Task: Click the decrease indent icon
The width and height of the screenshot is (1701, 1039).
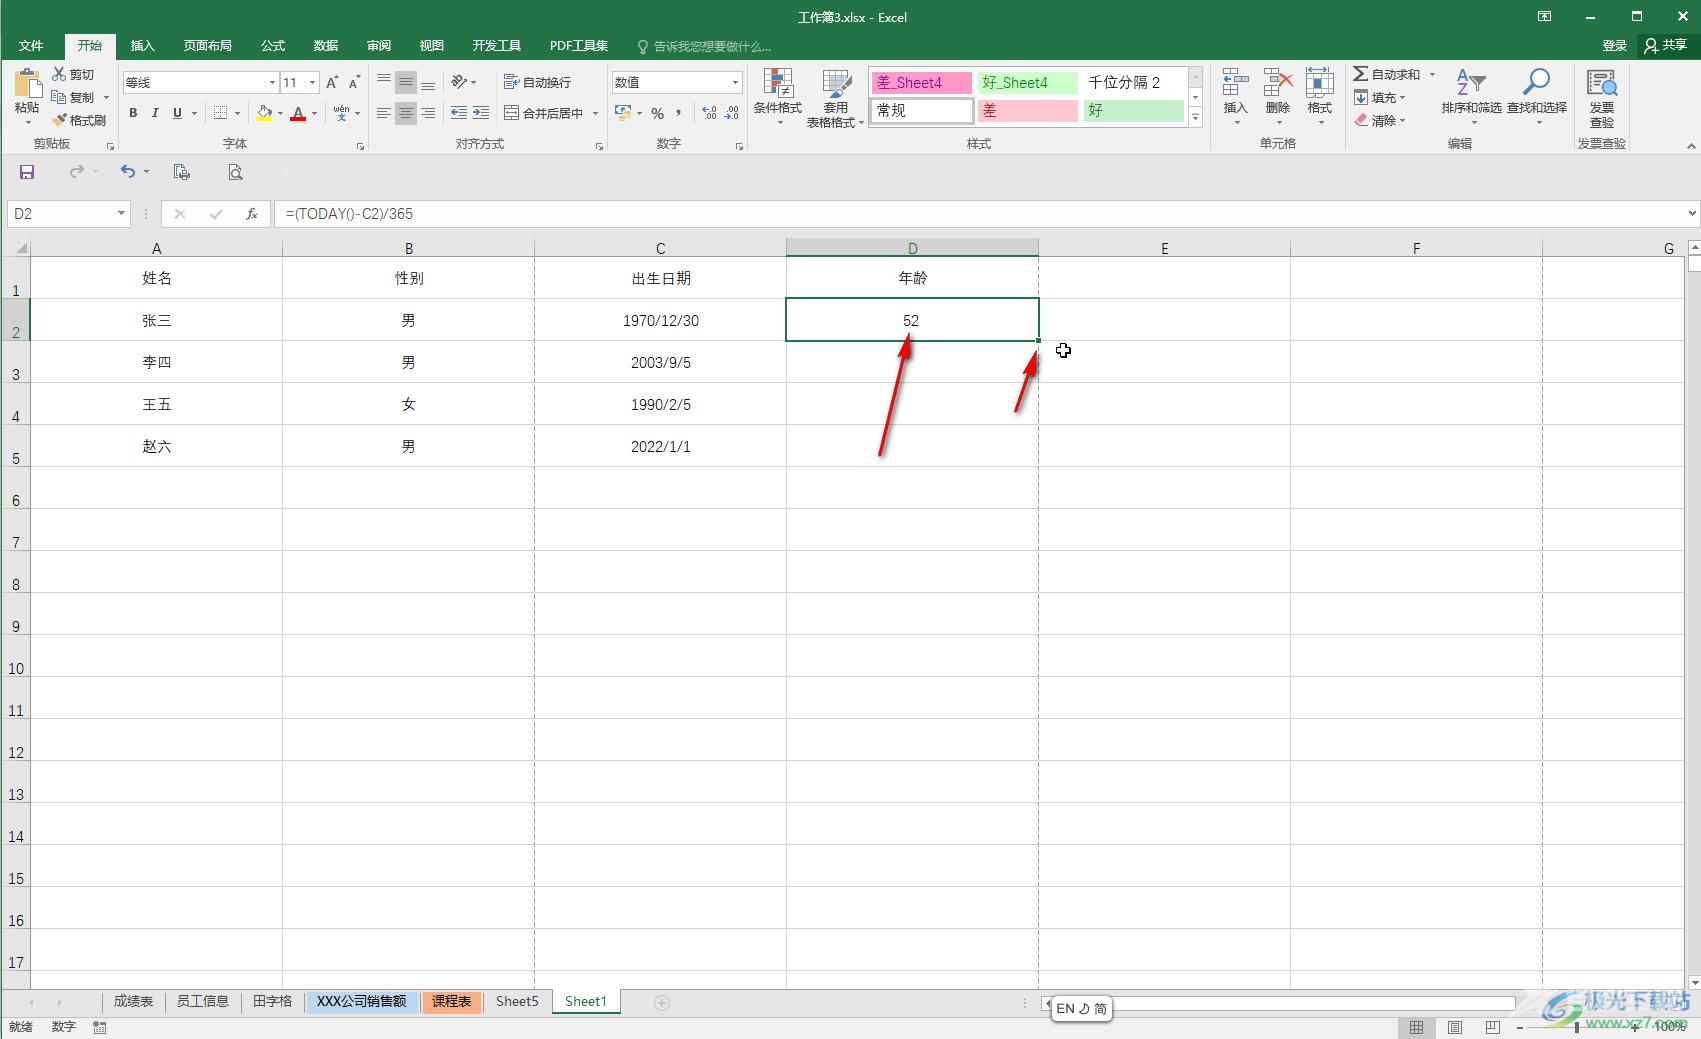Action: pos(459,113)
